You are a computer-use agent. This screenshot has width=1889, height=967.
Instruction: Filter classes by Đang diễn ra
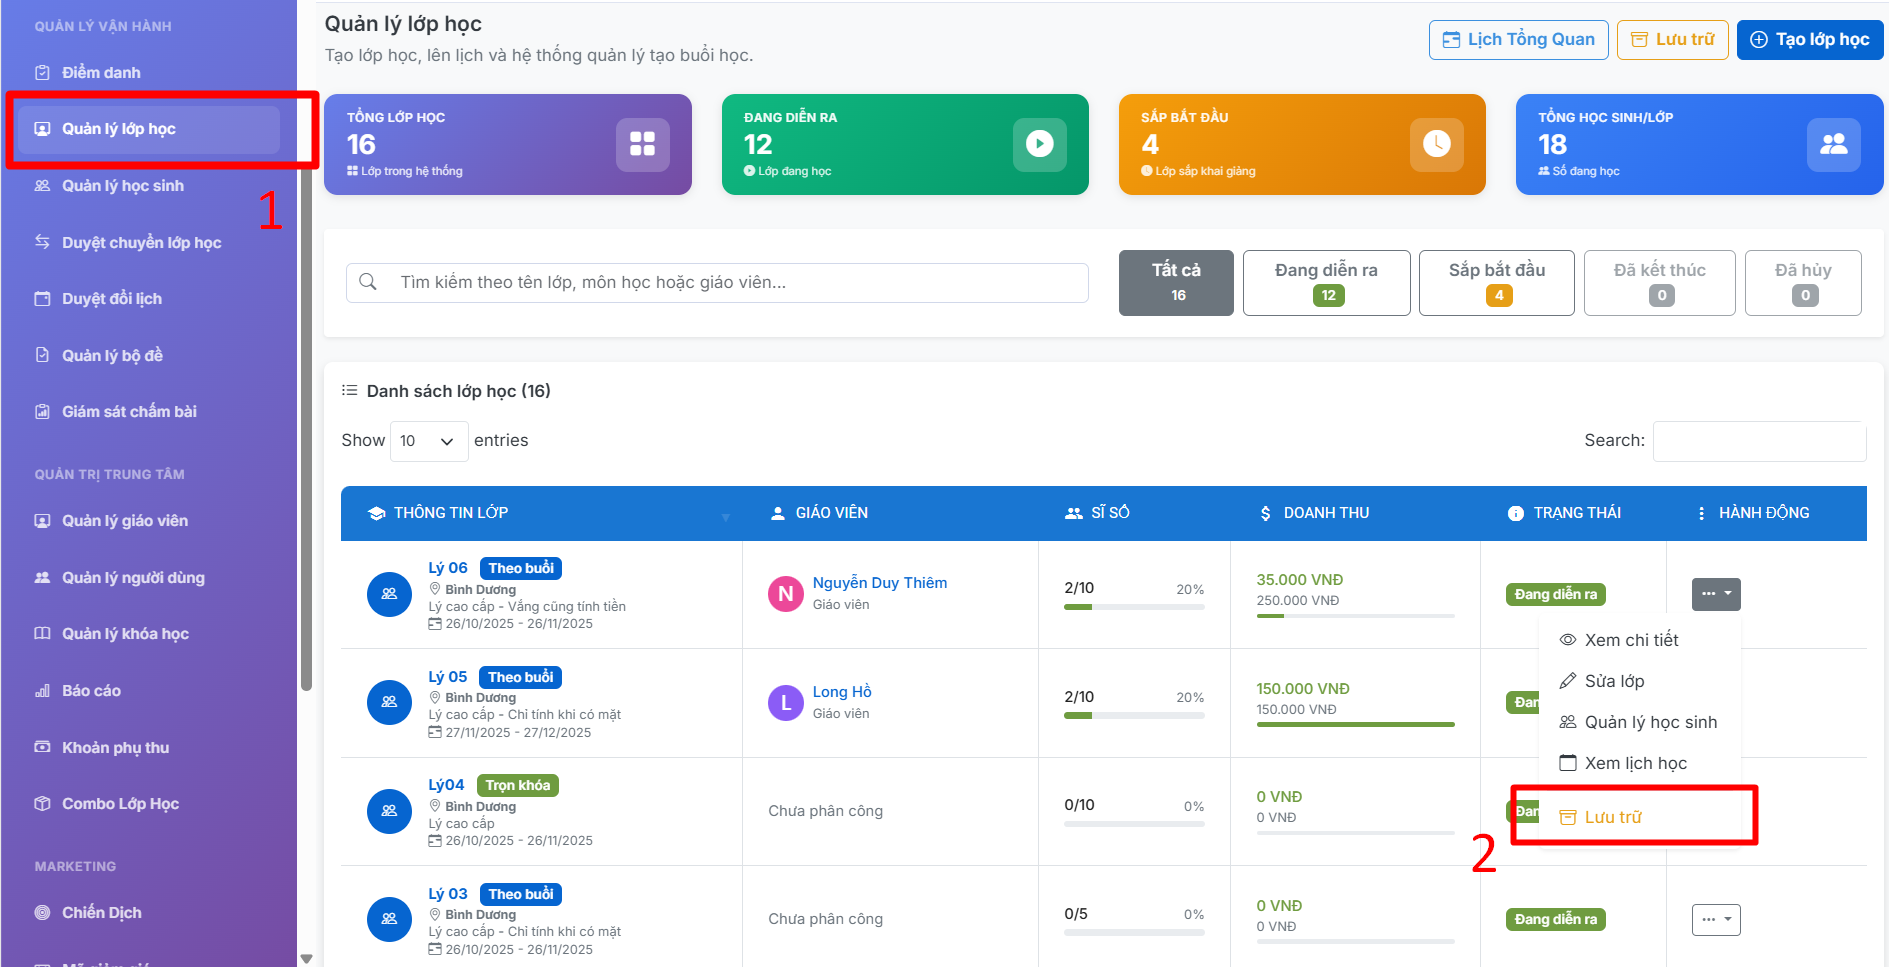point(1326,282)
